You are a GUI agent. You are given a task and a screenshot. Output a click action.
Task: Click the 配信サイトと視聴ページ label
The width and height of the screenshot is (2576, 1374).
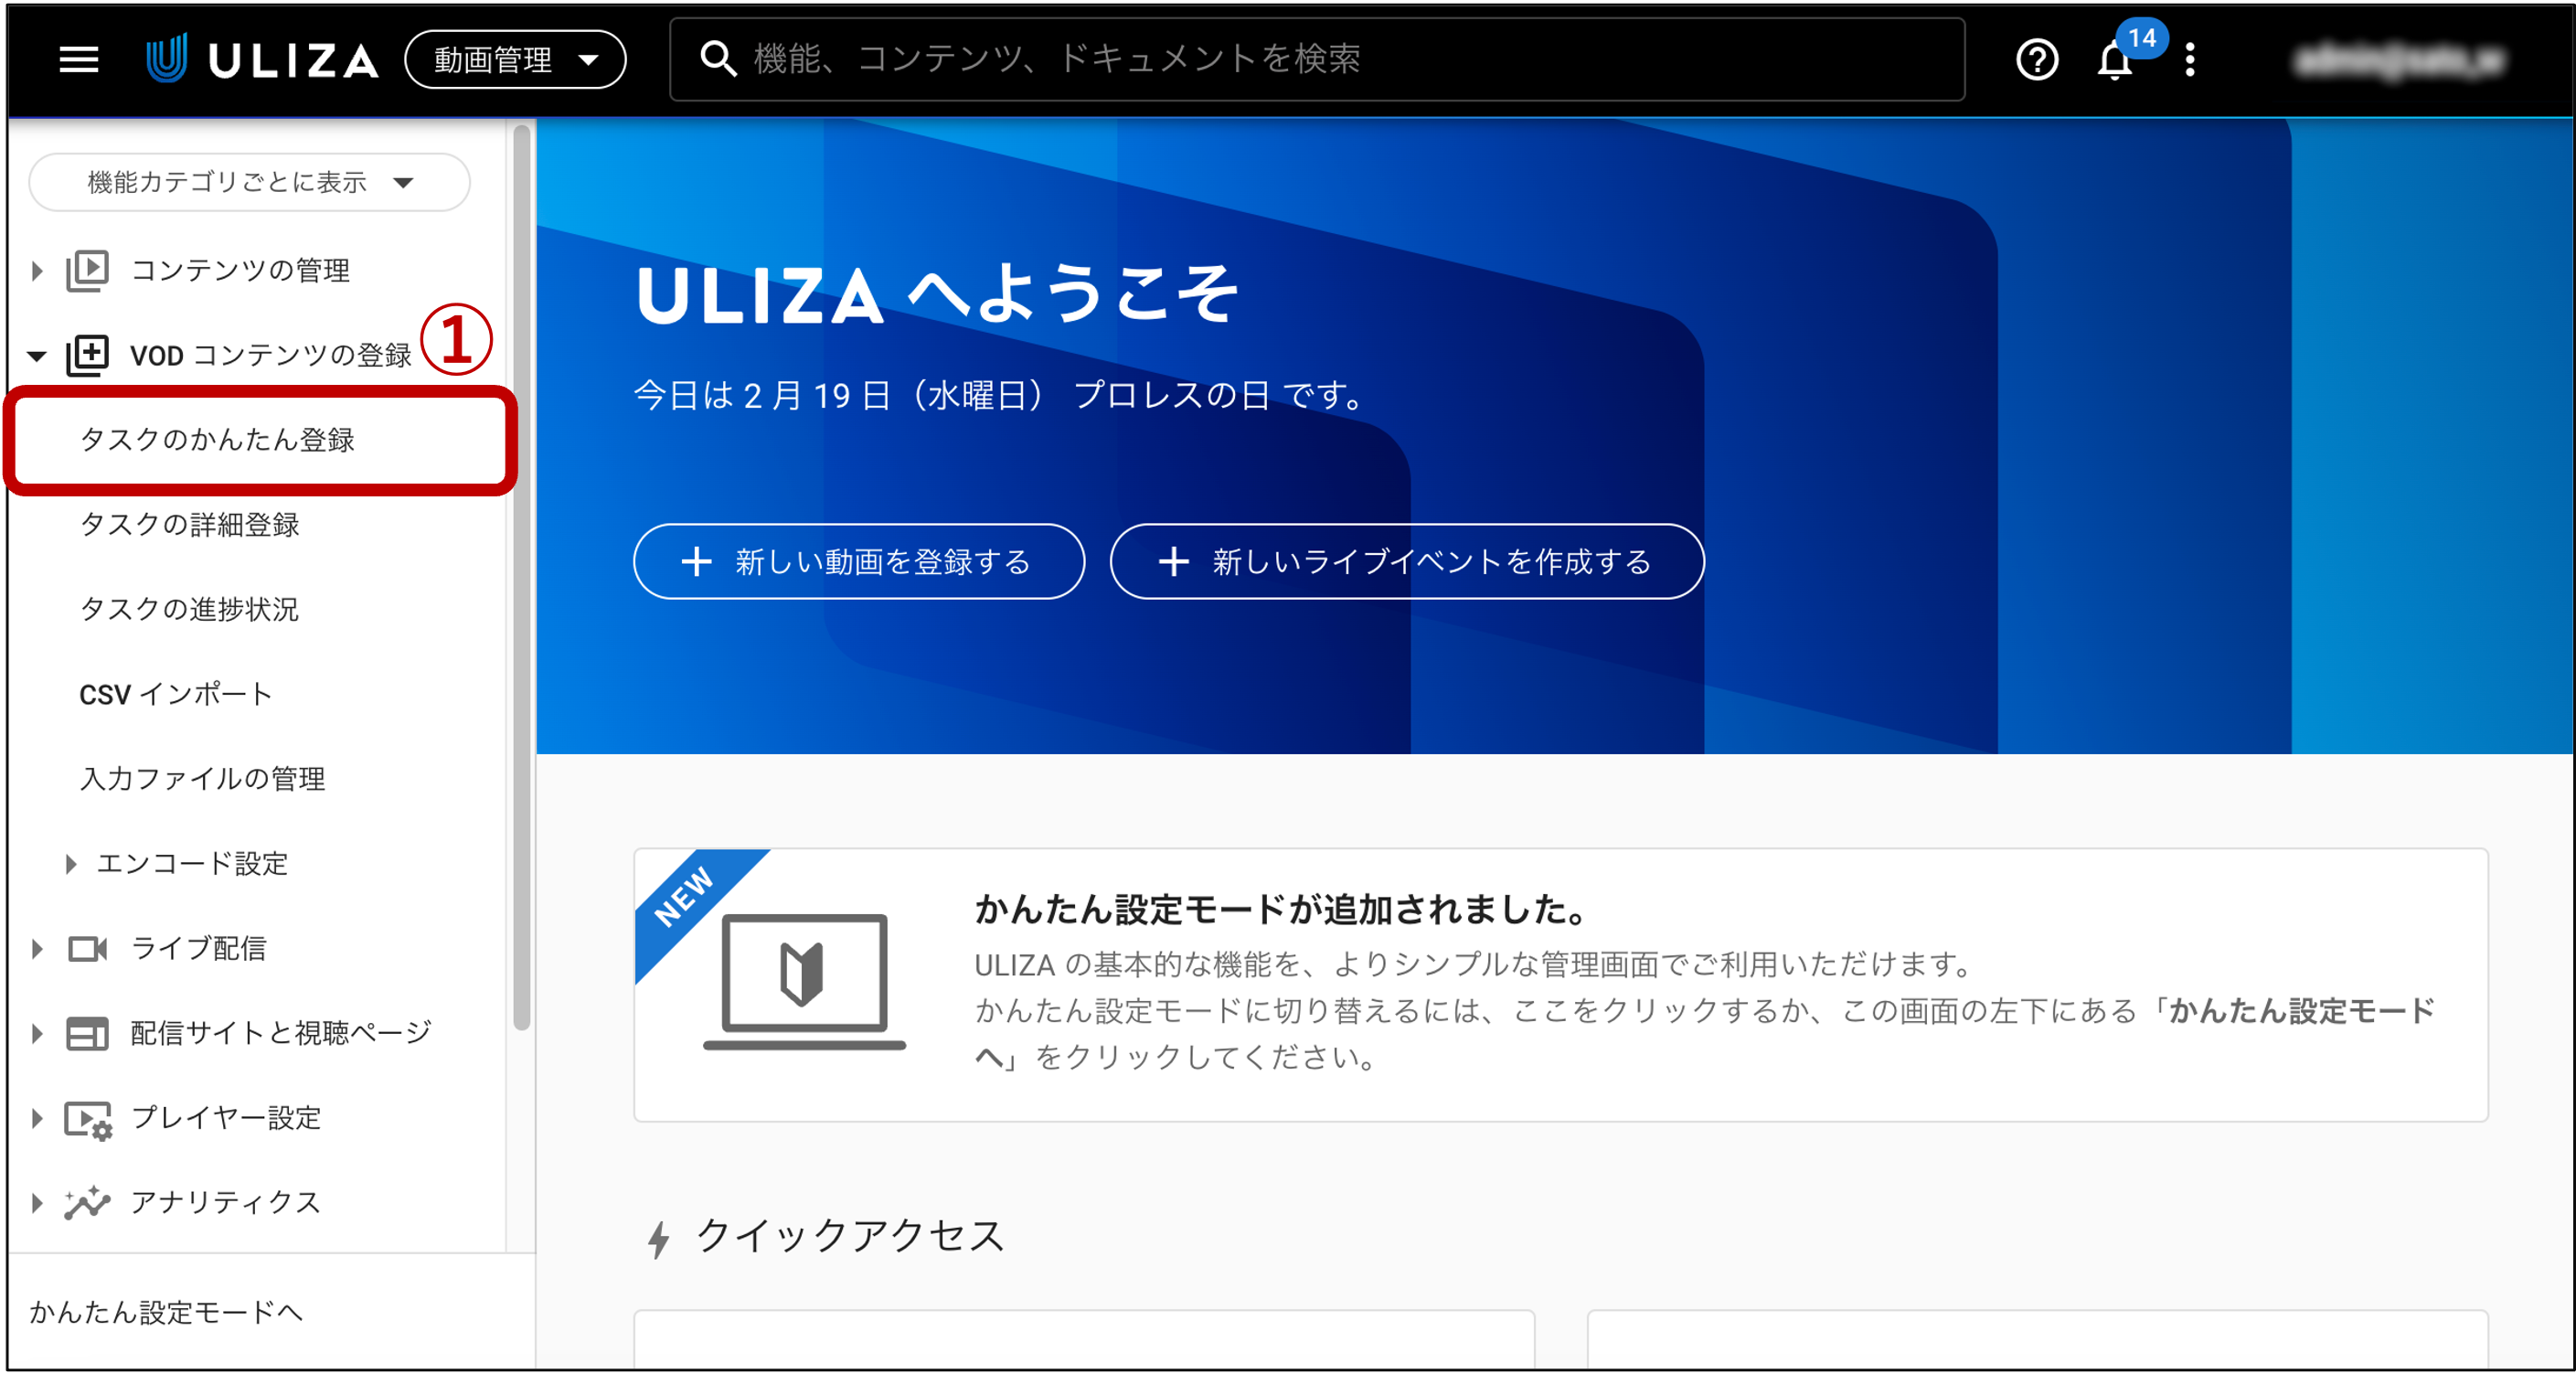pyautogui.click(x=281, y=1033)
